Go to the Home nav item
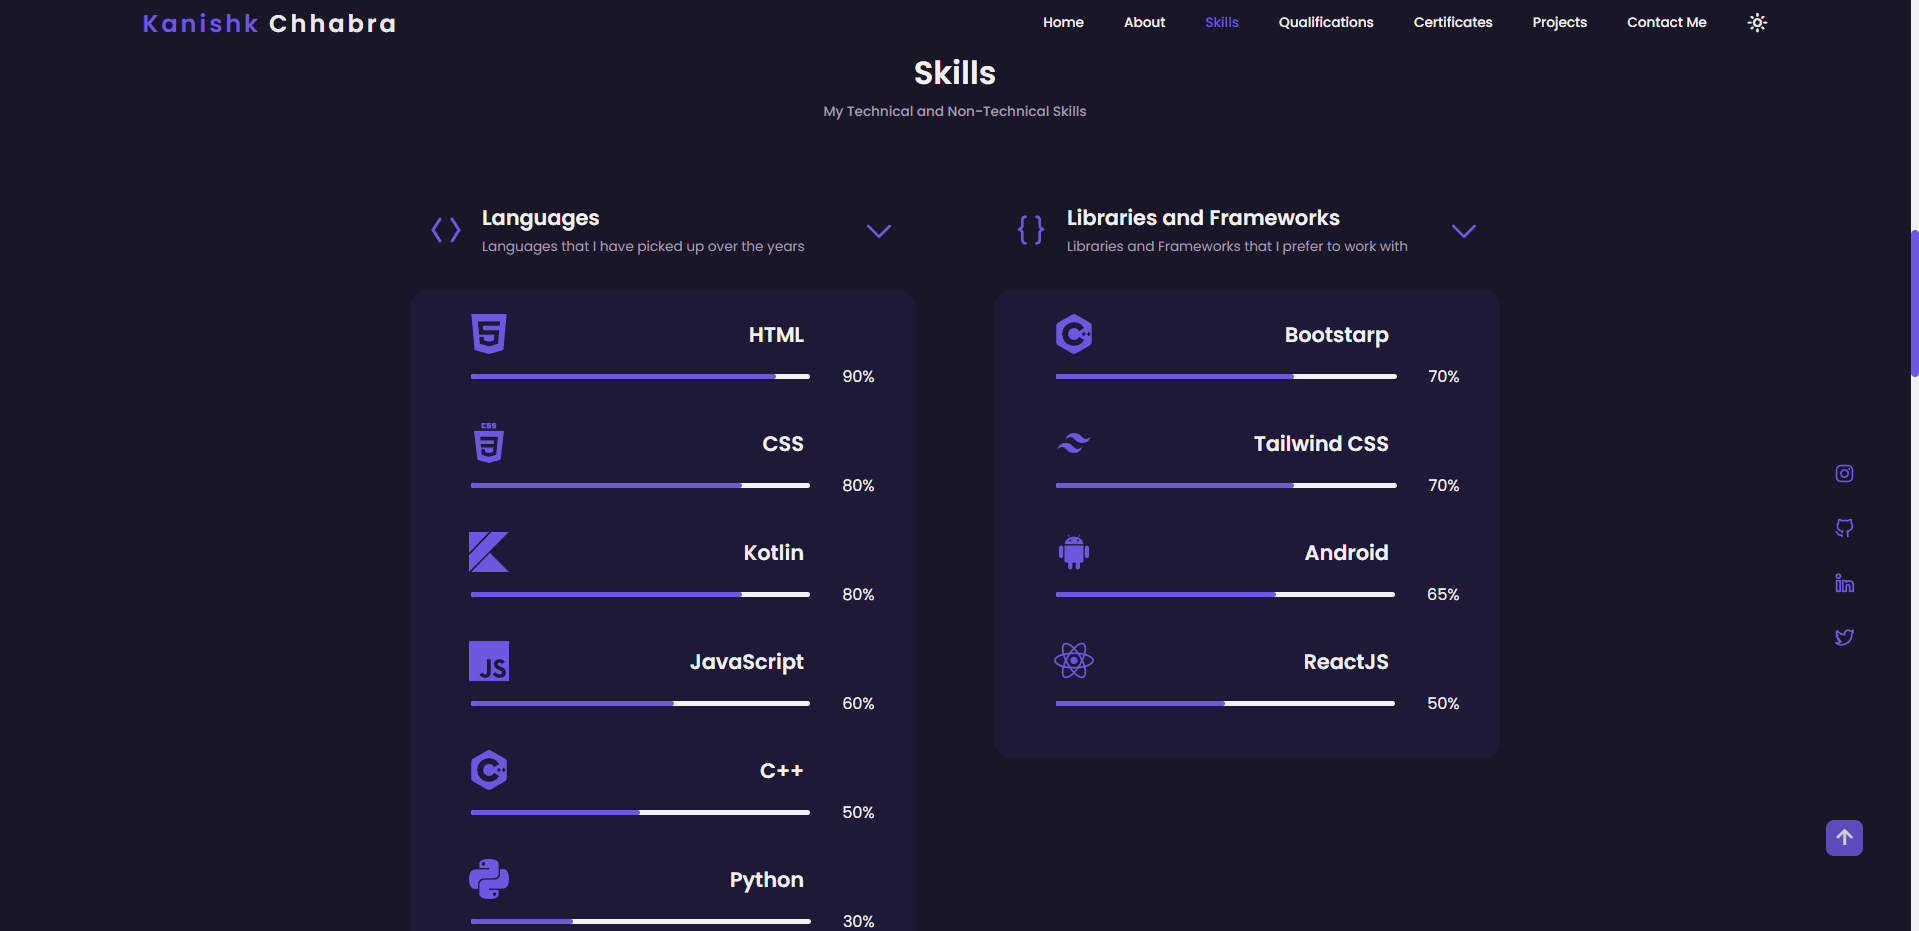Screen dimensions: 1919x931 1063,22
